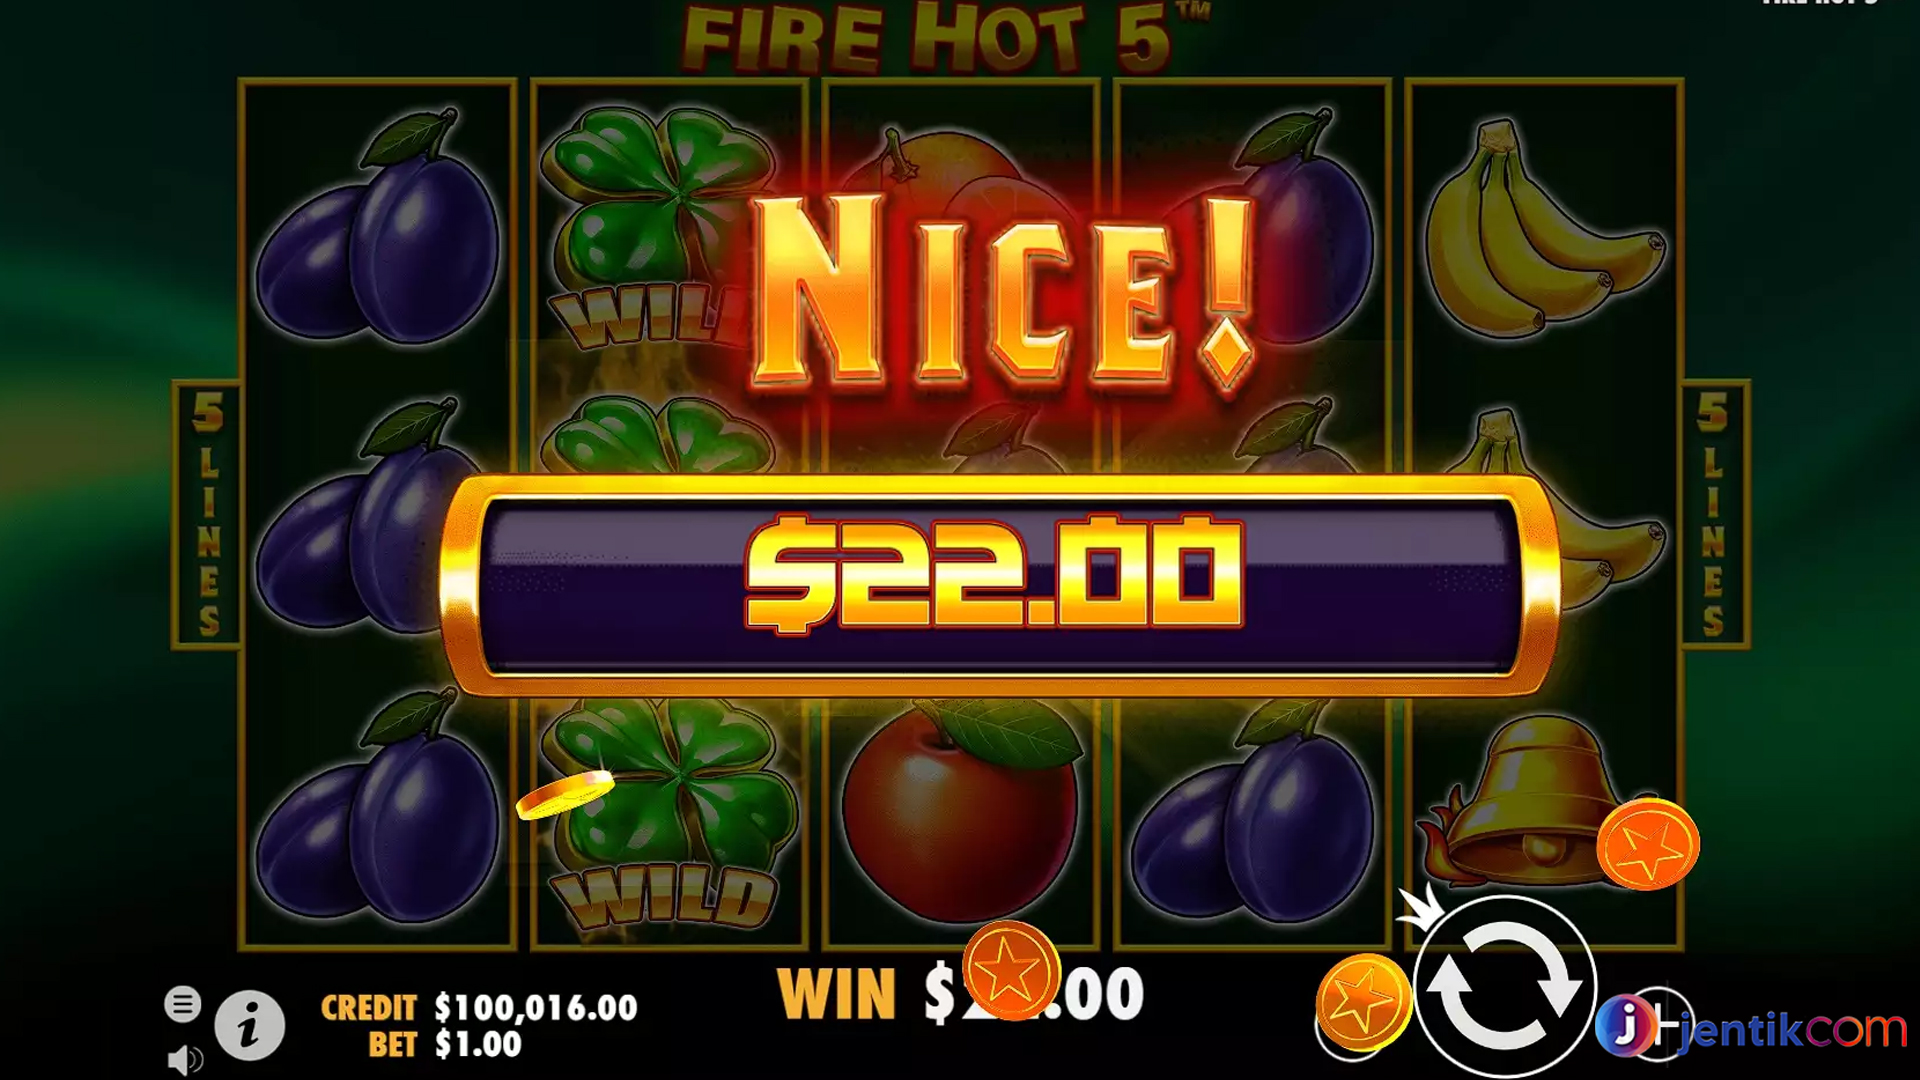Click the top banana symbol
Image resolution: width=1920 pixels, height=1080 pixels.
[x=1543, y=226]
